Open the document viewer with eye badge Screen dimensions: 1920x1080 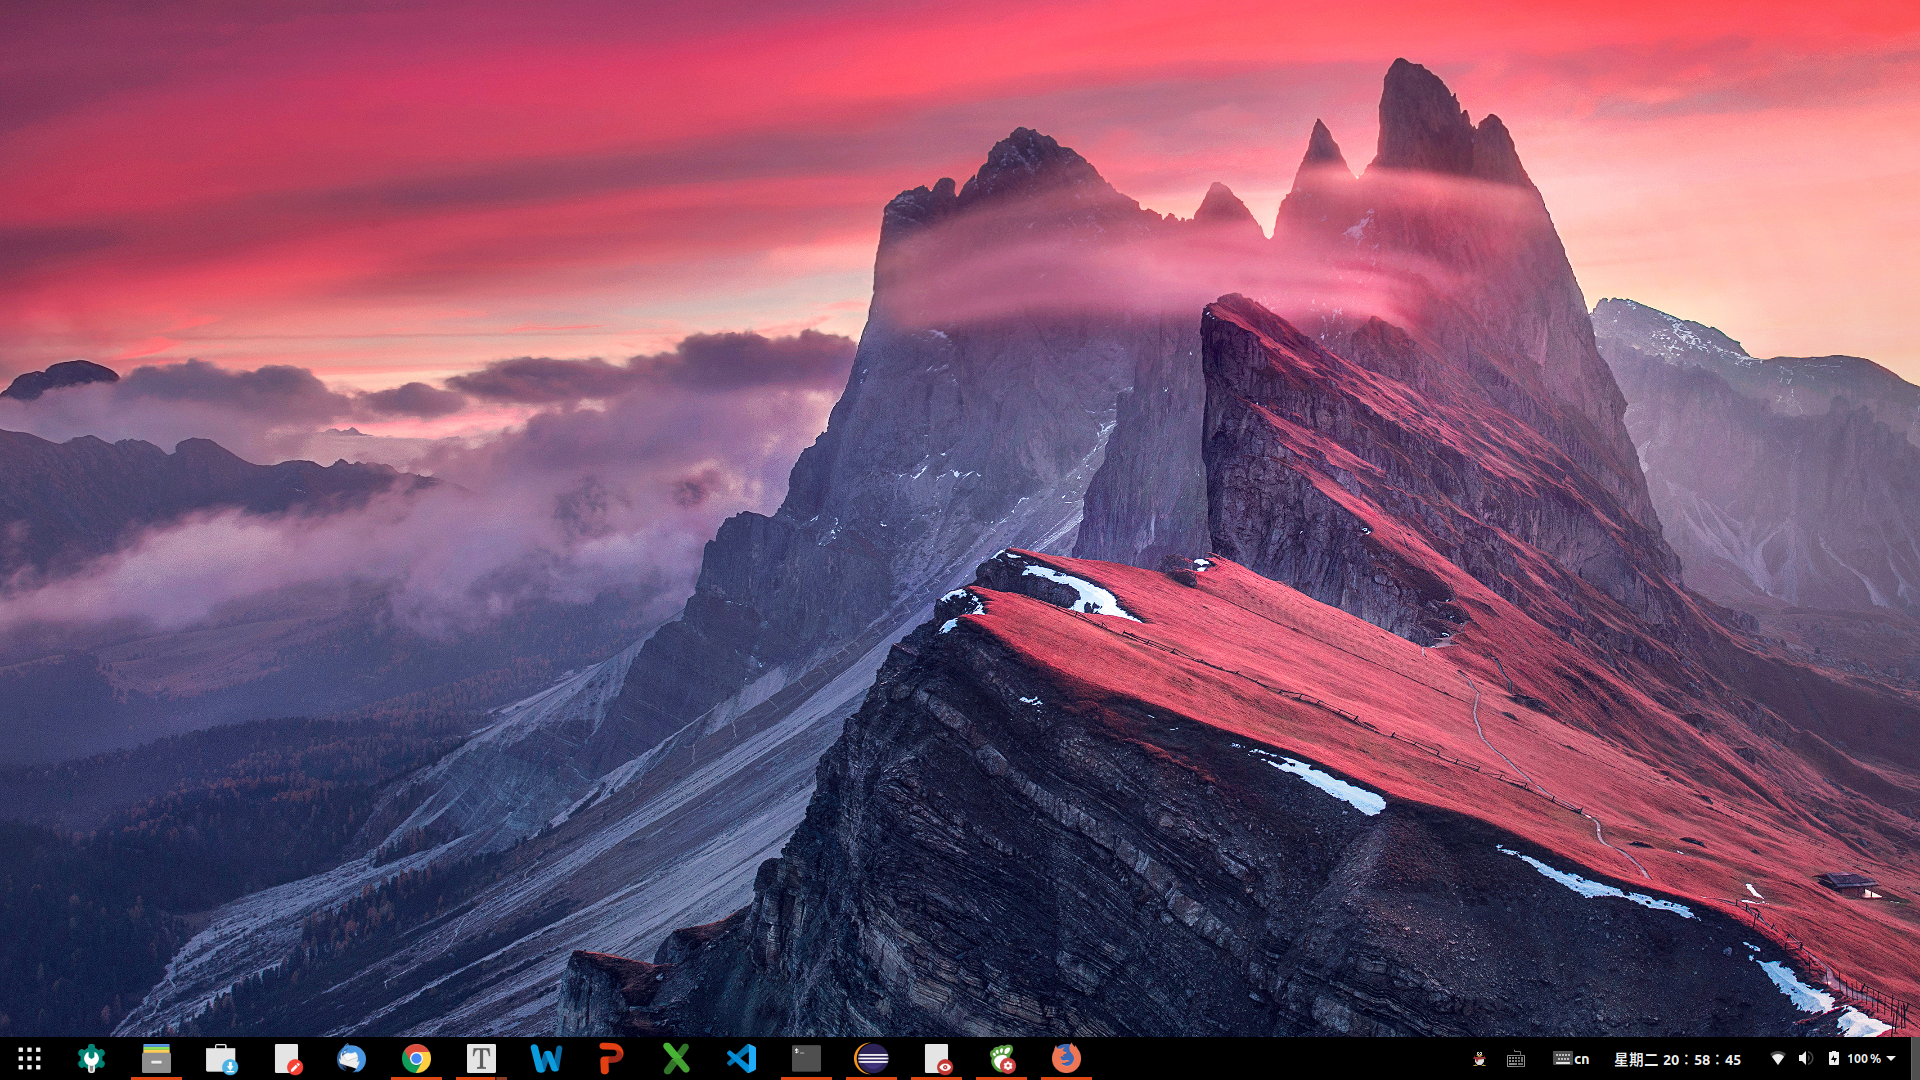tap(937, 1058)
